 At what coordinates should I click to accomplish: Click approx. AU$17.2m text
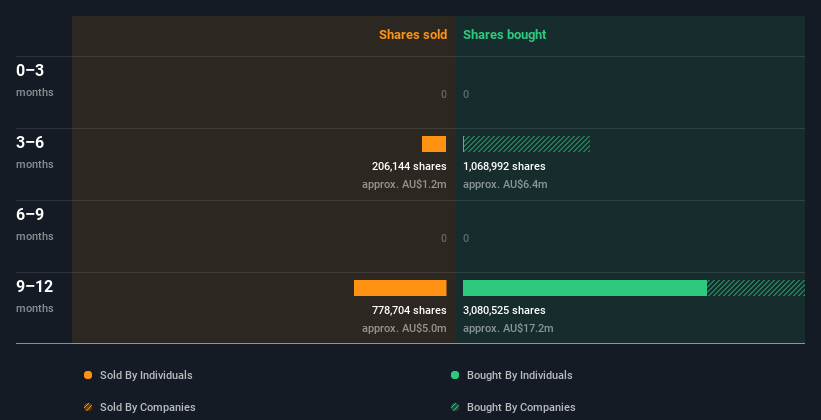point(508,328)
